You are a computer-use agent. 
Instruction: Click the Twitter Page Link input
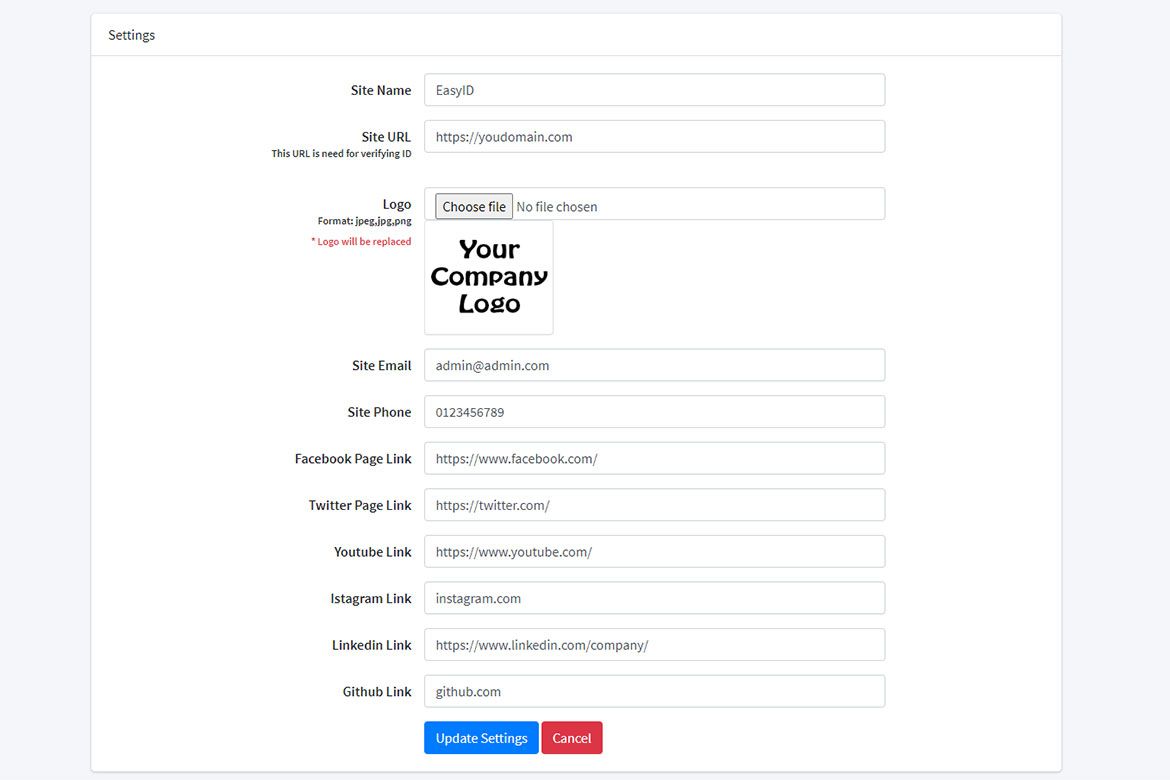click(654, 505)
